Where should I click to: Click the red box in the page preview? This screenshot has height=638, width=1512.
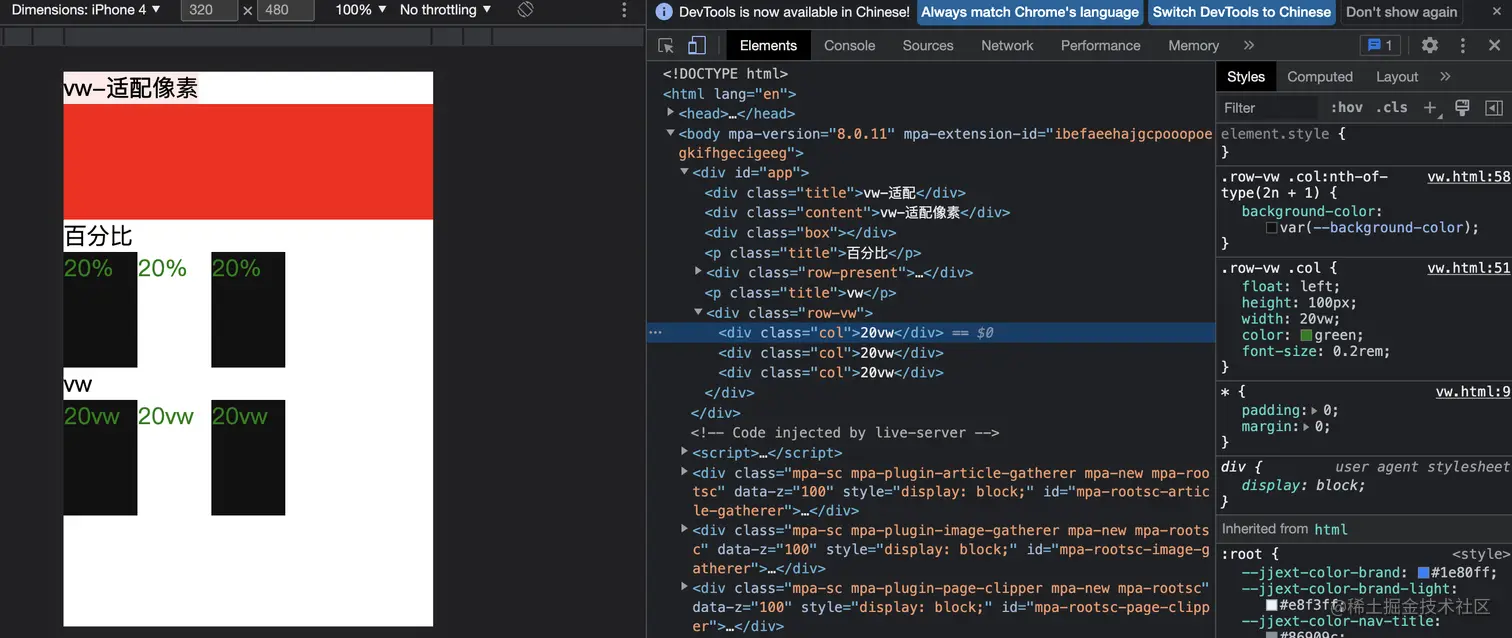click(x=248, y=161)
